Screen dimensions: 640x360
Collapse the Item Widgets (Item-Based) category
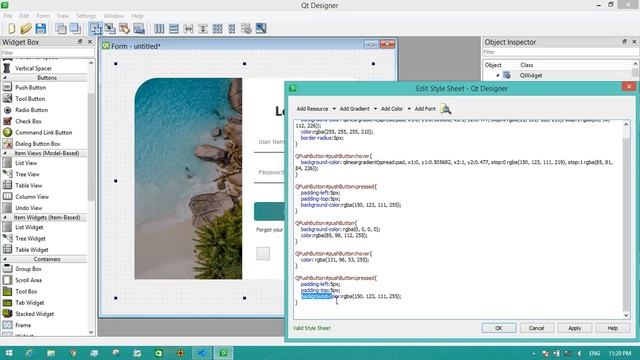pyautogui.click(x=5, y=218)
